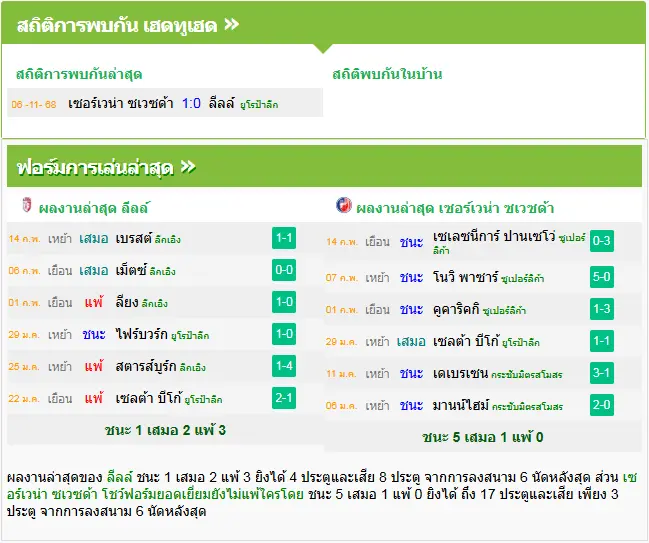This screenshot has height=543, width=649.
Task: Click เซลต้า บีโก้ in Lille's 22 ม.ค. row
Action: click(149, 399)
